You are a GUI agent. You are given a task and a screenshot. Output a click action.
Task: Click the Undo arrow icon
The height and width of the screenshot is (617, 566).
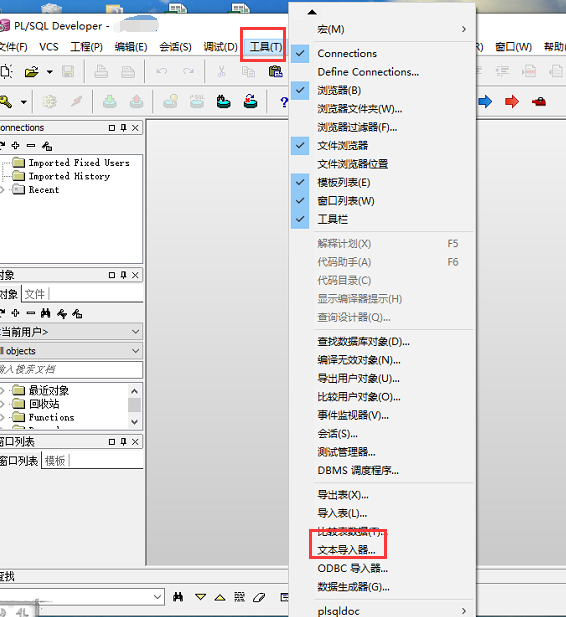pos(161,72)
